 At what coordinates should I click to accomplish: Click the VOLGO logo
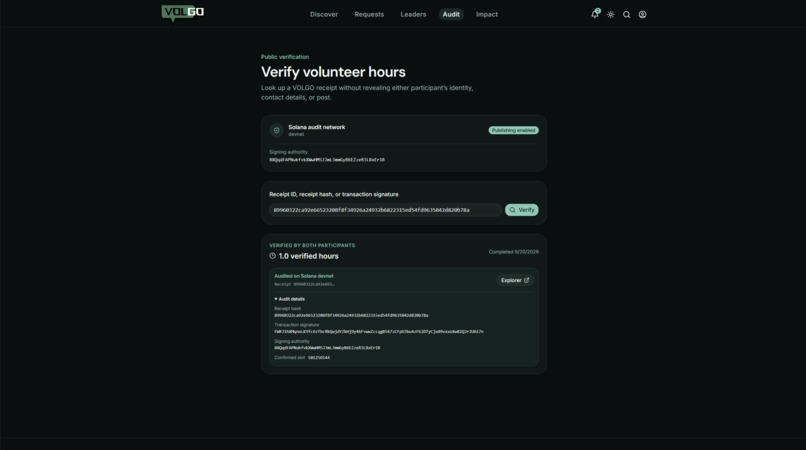(182, 13)
